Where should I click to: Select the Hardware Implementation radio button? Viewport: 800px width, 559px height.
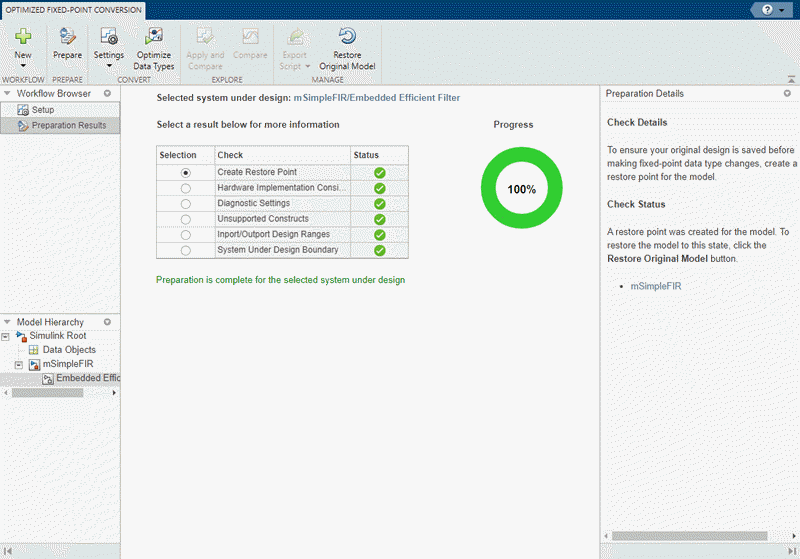[186, 188]
